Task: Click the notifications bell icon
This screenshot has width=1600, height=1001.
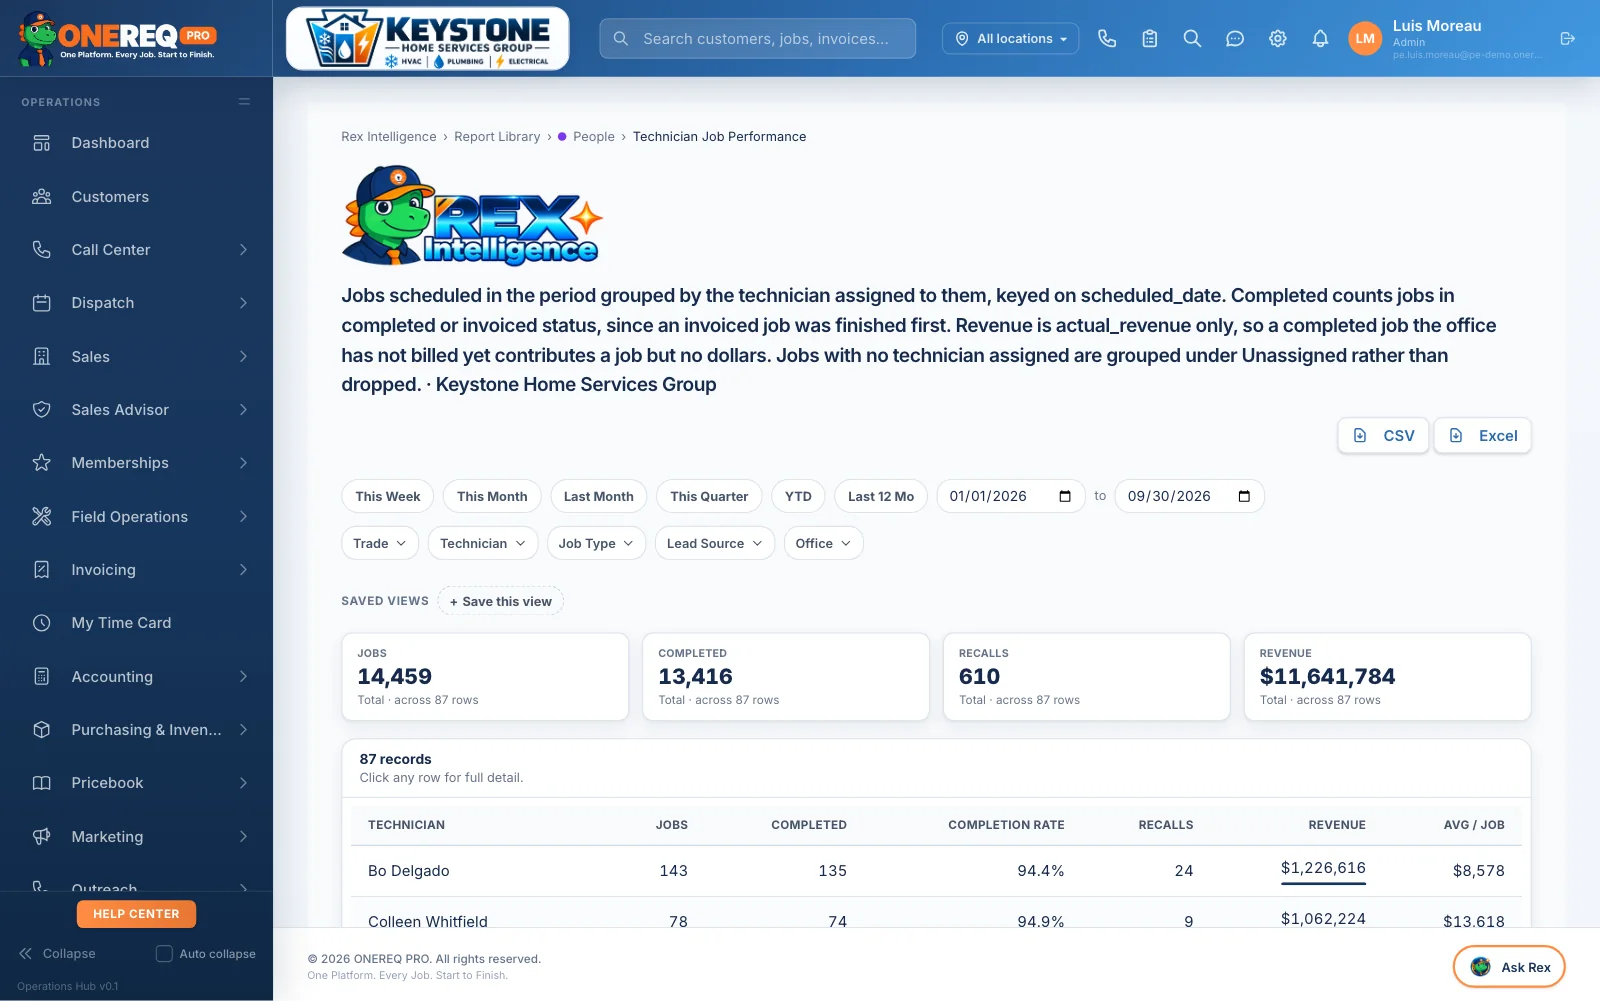Action: tap(1320, 38)
